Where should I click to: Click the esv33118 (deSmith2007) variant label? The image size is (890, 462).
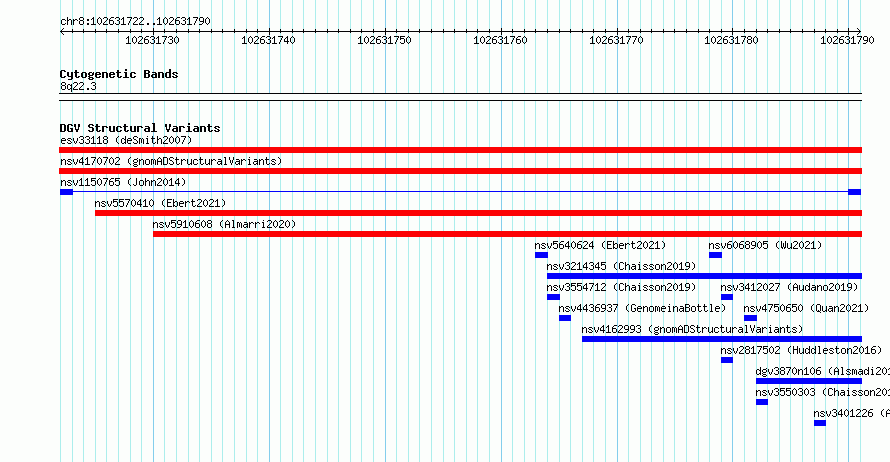126,140
